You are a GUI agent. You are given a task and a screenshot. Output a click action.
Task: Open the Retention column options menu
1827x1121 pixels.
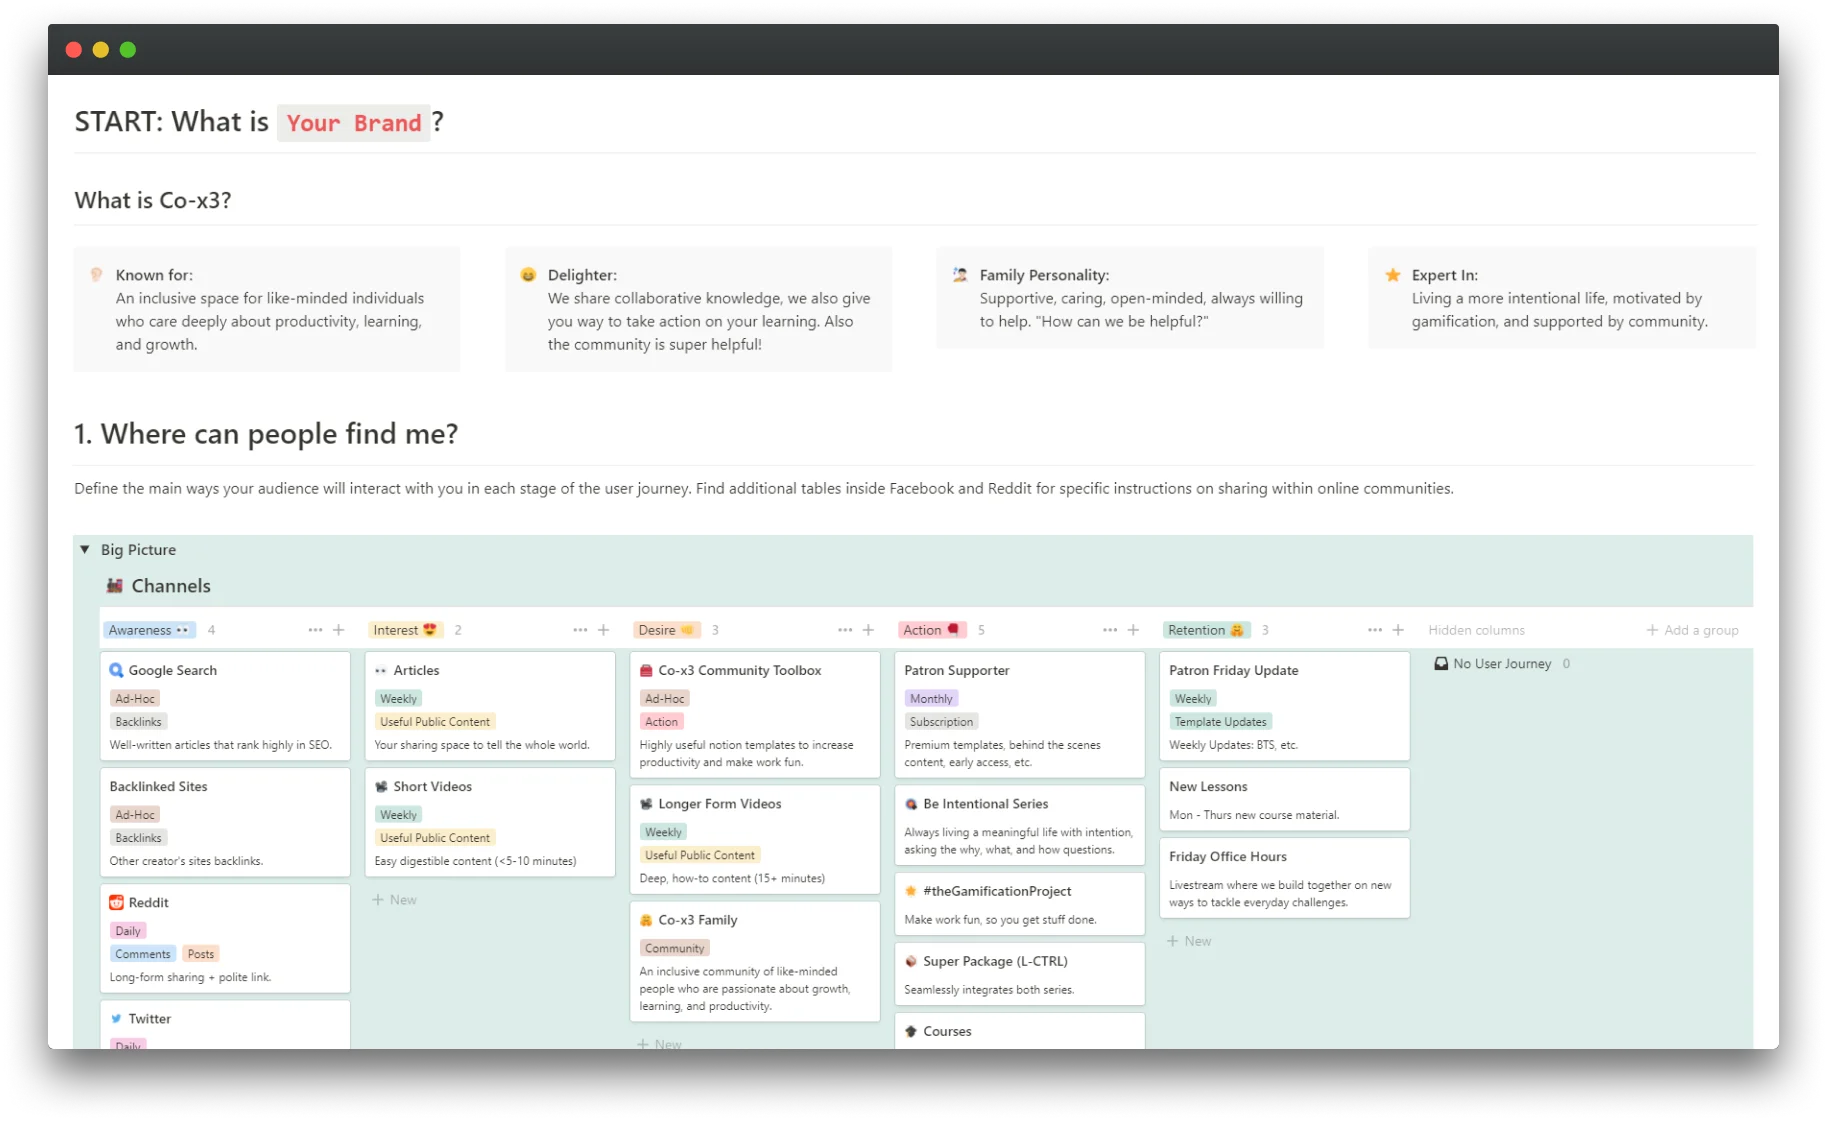(1375, 630)
